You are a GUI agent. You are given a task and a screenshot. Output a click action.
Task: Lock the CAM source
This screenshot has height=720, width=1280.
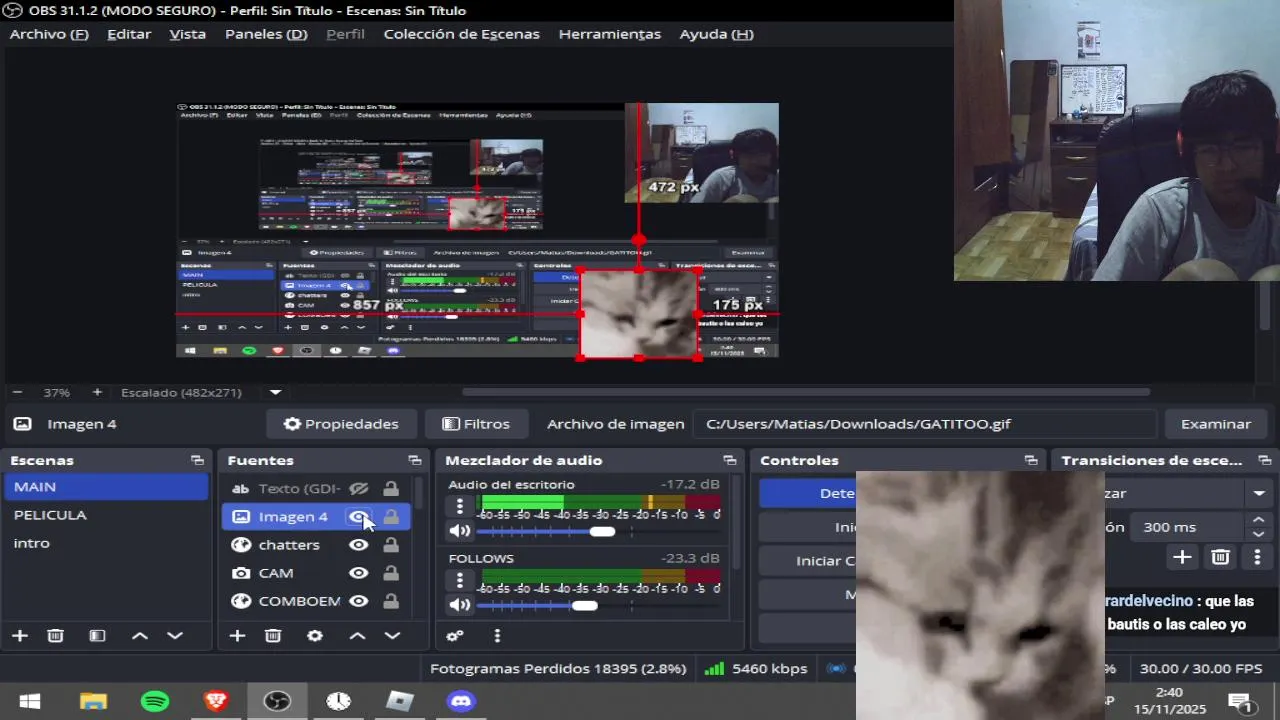click(391, 573)
